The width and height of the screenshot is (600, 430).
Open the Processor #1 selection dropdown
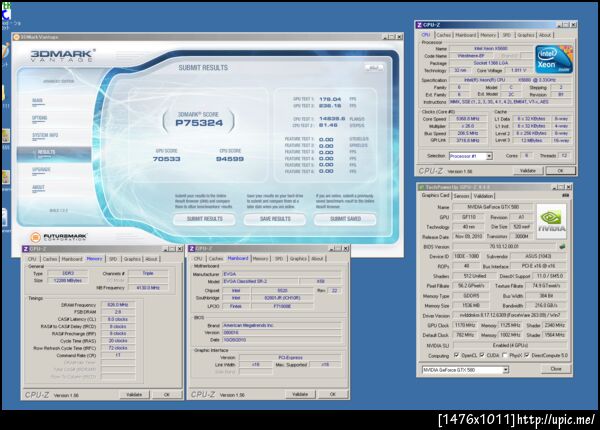point(489,156)
